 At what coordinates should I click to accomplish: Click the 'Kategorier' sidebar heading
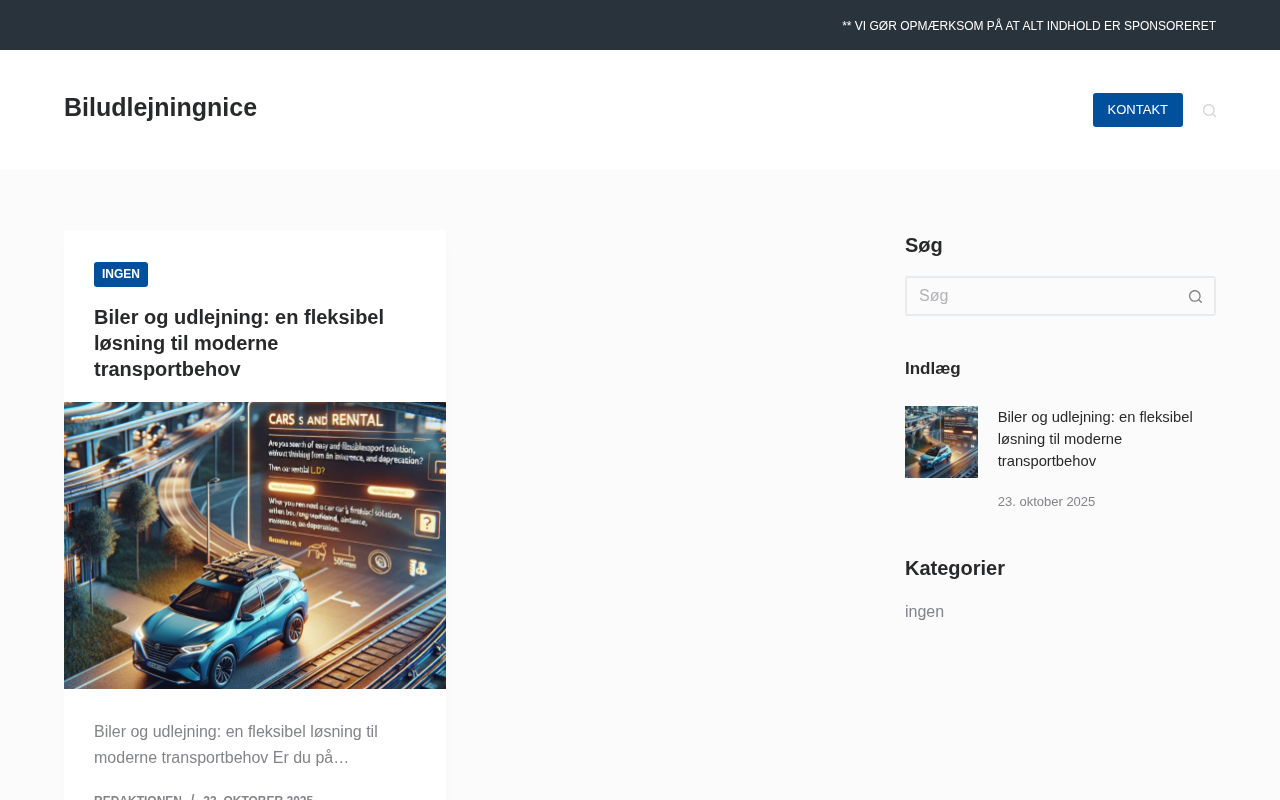(x=955, y=568)
